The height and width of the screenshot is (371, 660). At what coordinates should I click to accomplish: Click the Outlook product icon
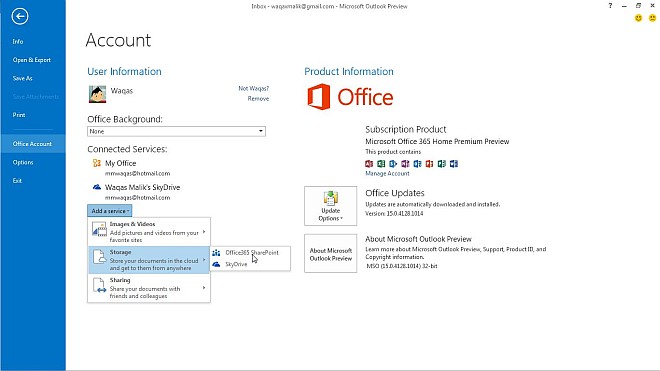click(x=418, y=164)
